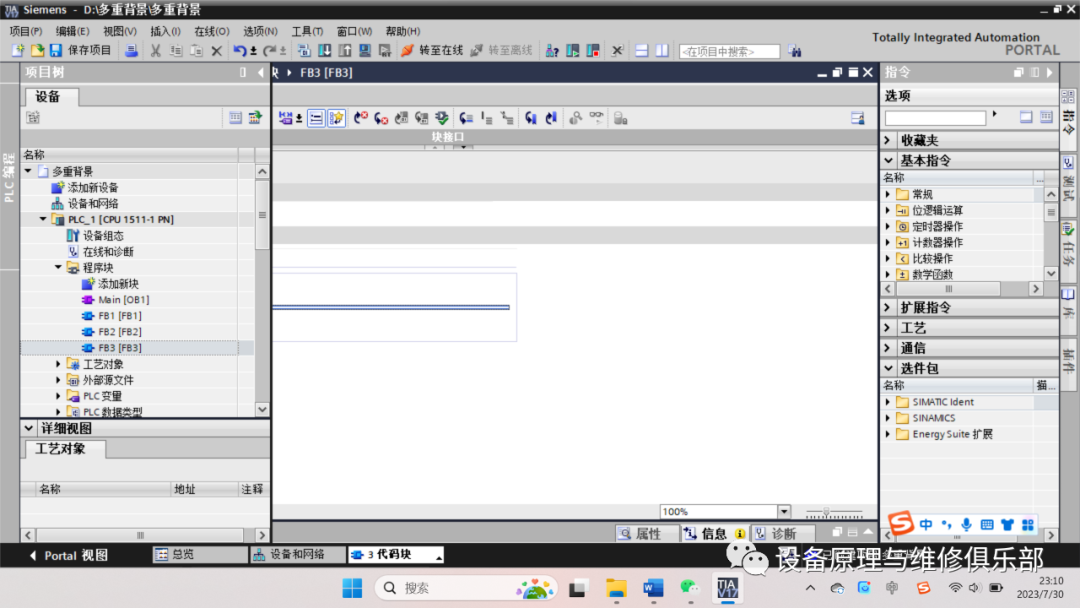The image size is (1080, 608).
Task: Click the download to device icon
Action: 324,50
